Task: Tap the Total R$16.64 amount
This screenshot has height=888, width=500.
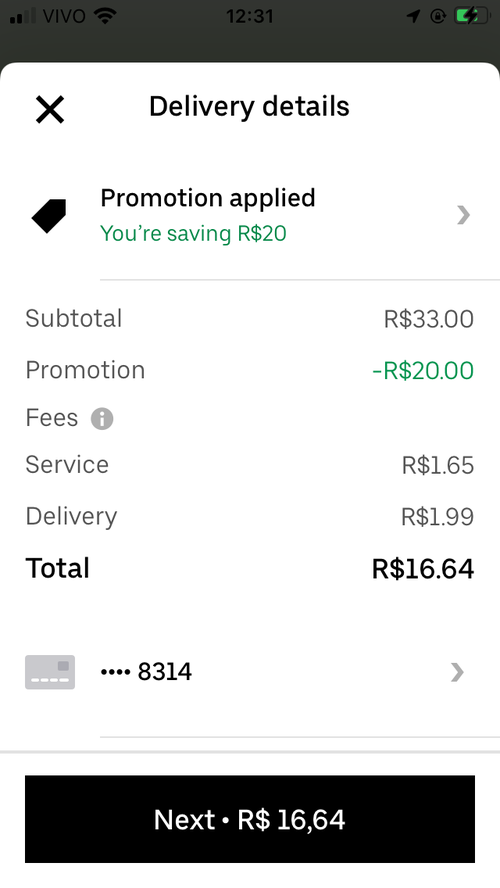Action: (423, 569)
